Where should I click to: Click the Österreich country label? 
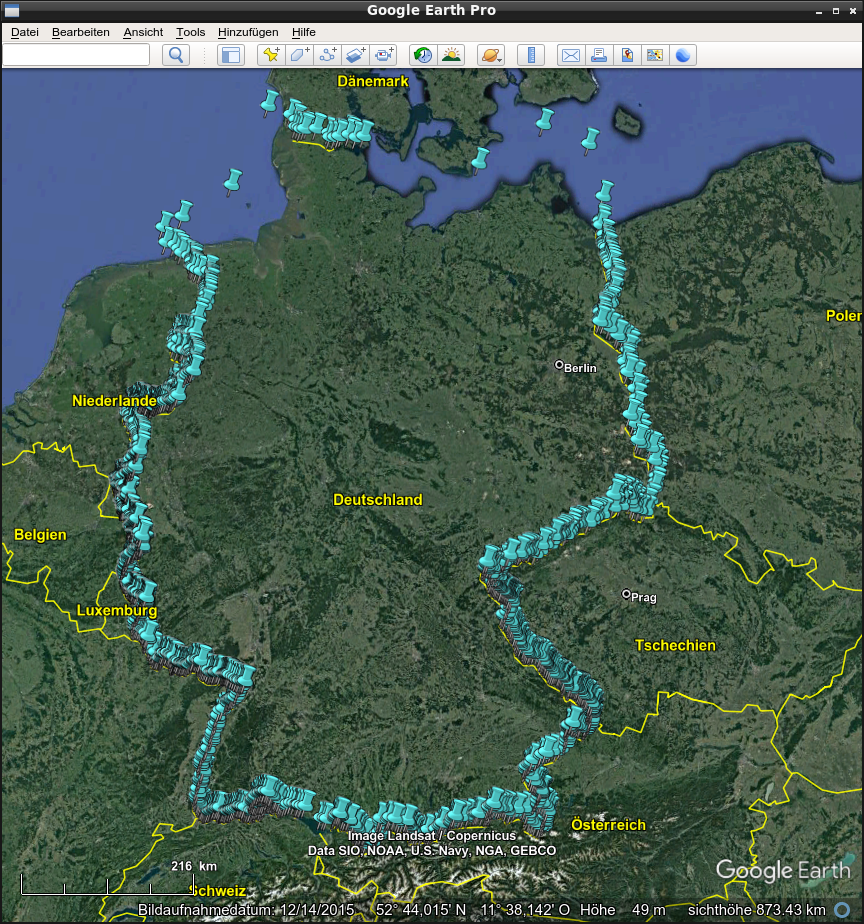(x=608, y=825)
